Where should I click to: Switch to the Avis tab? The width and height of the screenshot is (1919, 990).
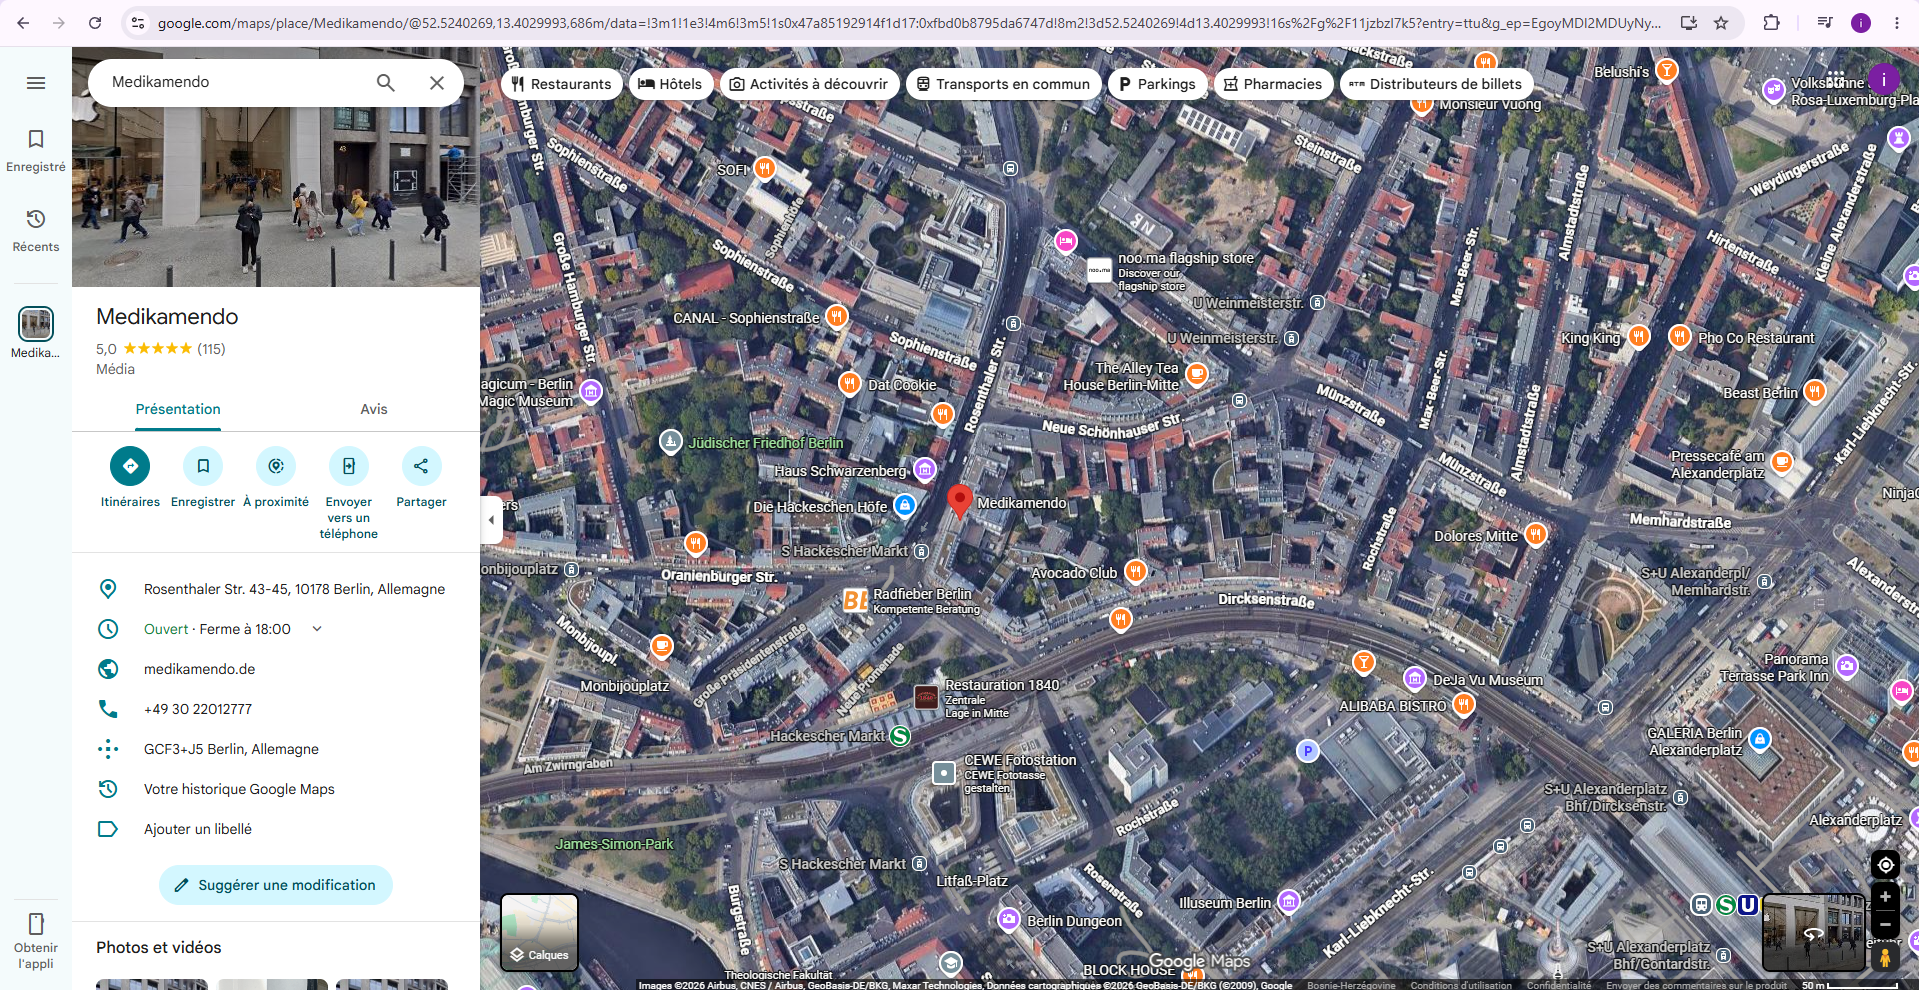point(374,409)
